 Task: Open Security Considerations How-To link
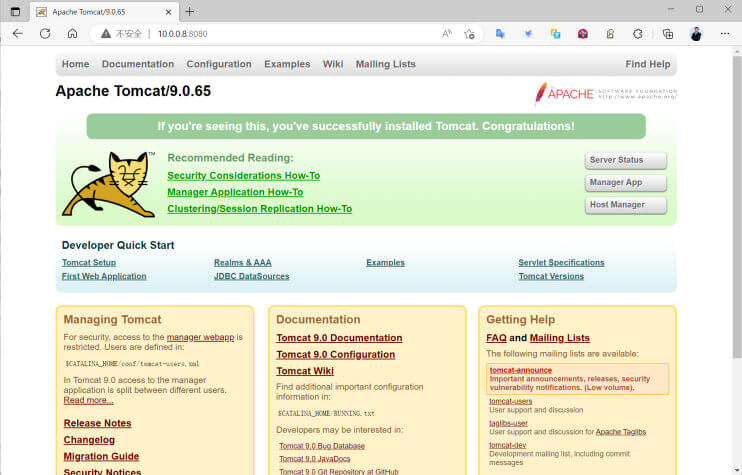[244, 176]
